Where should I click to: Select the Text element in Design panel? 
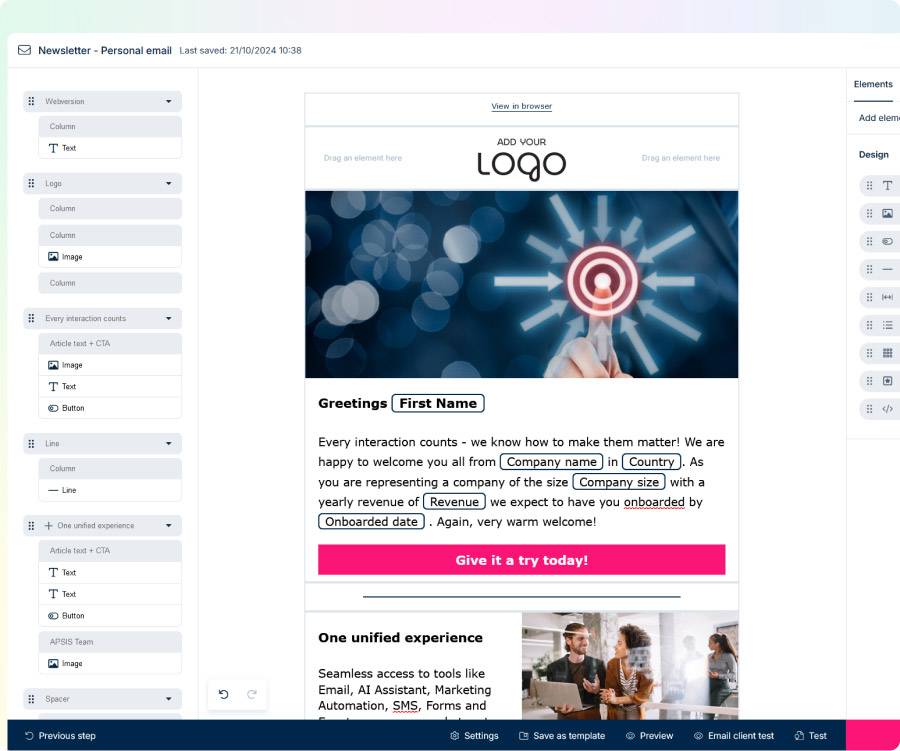(x=887, y=186)
